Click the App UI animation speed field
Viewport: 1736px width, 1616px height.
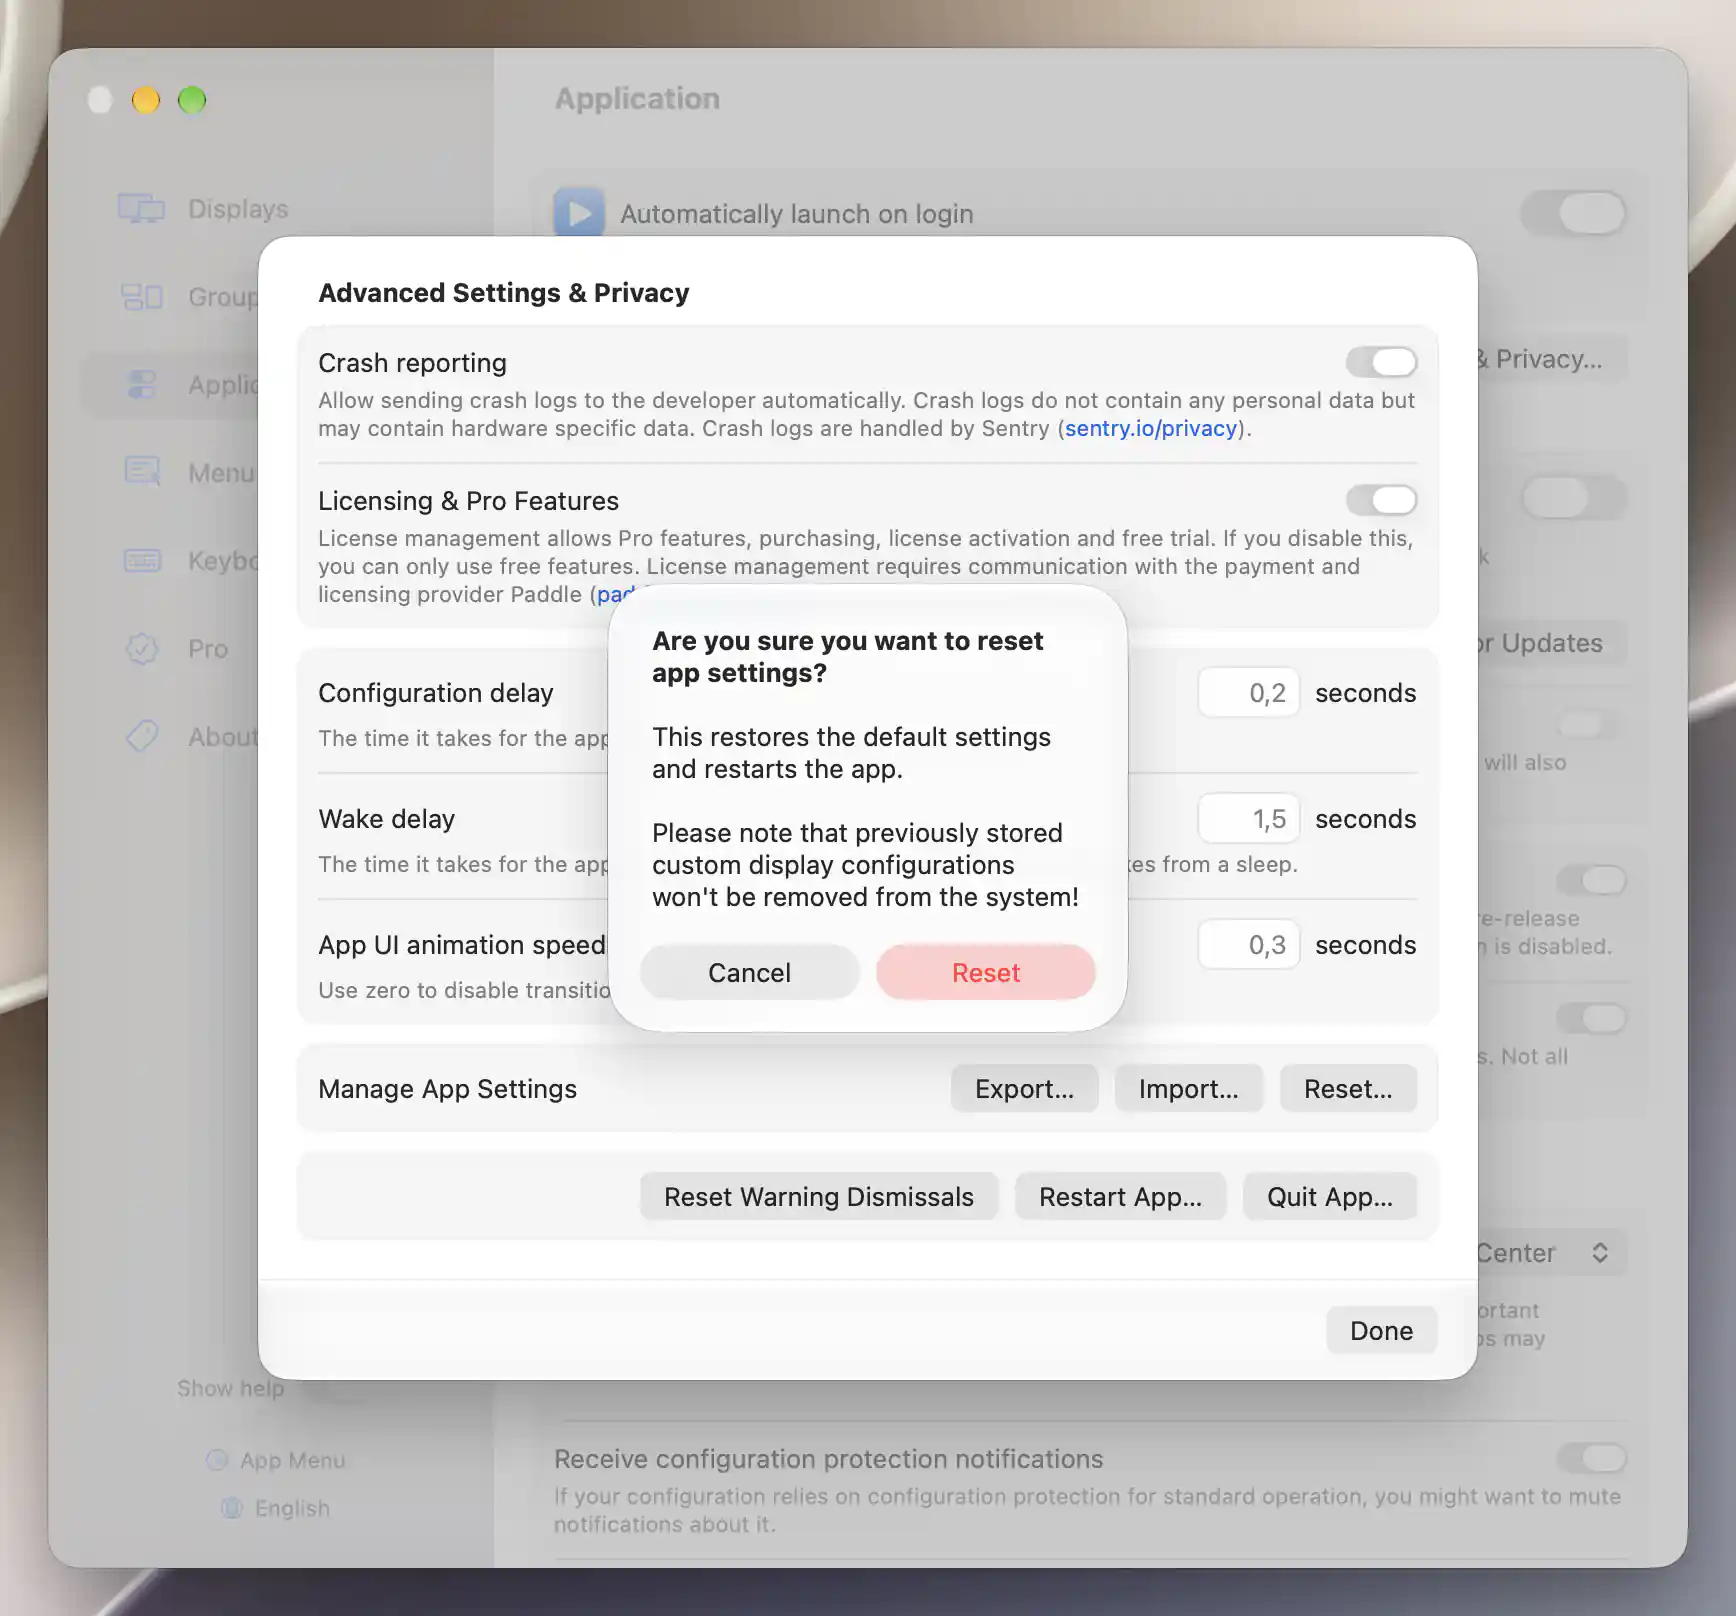click(1248, 944)
